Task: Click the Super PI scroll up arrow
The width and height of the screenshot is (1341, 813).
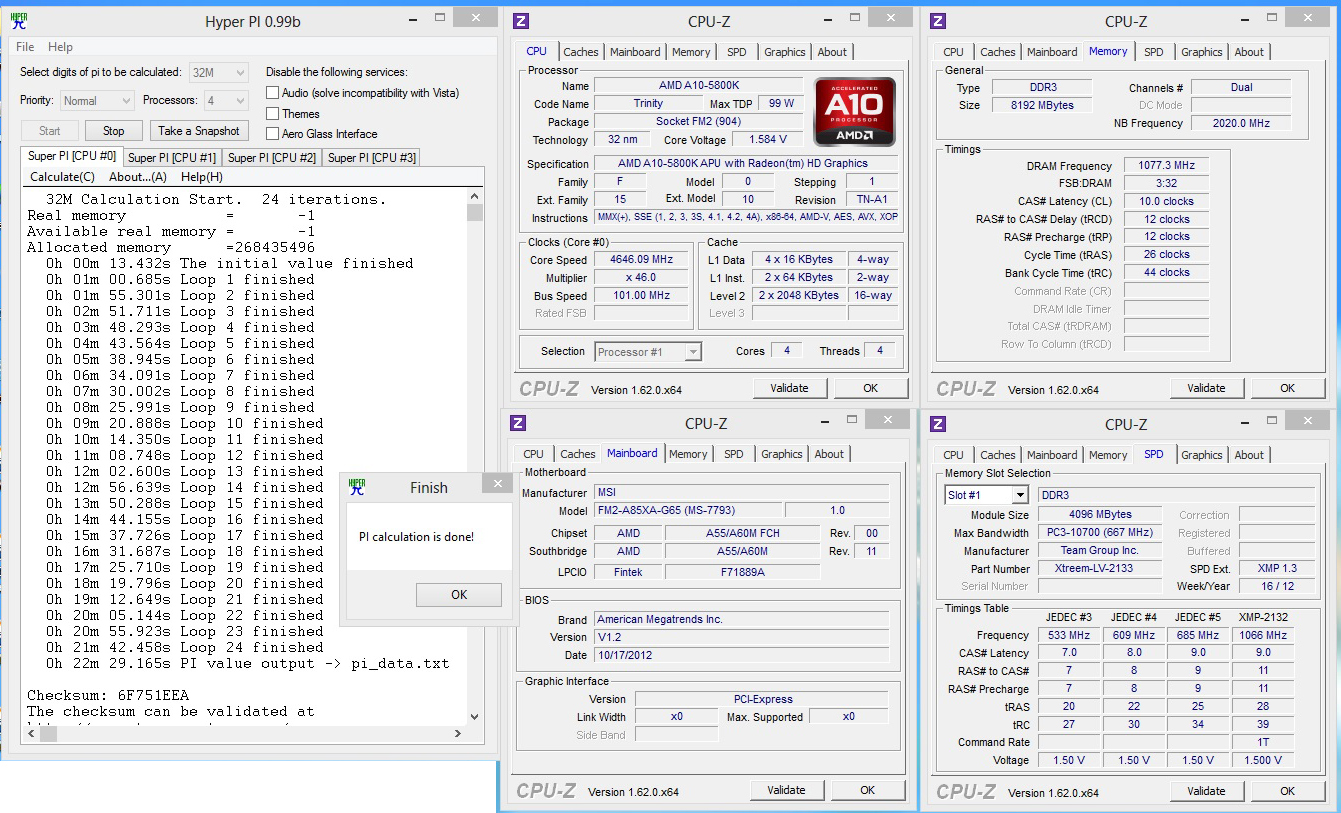Action: (475, 198)
